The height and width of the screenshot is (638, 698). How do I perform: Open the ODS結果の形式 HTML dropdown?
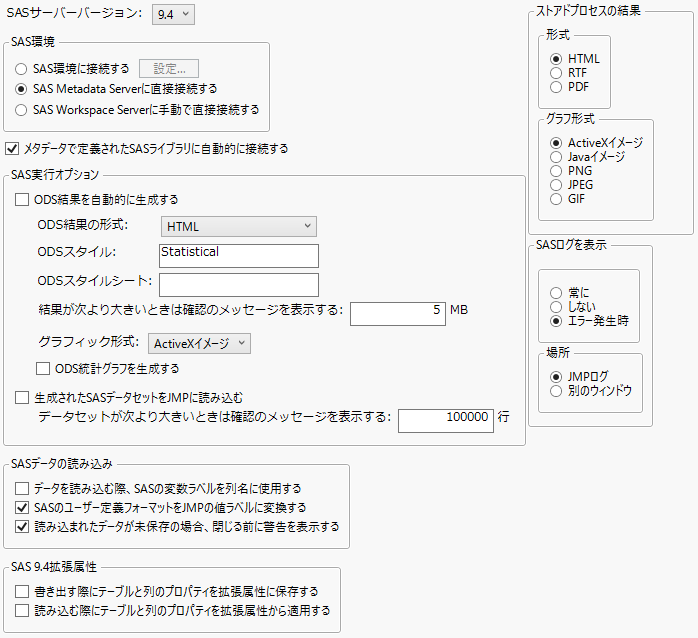point(239,227)
